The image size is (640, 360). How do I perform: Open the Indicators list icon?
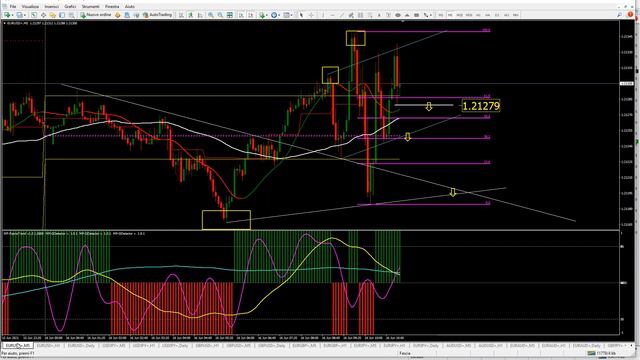pyautogui.click(x=262, y=15)
